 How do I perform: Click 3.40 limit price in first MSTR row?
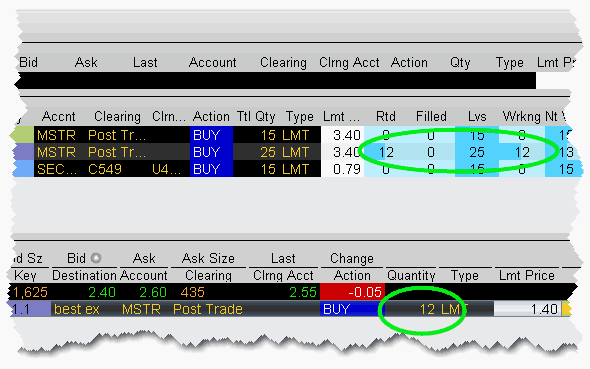click(343, 135)
